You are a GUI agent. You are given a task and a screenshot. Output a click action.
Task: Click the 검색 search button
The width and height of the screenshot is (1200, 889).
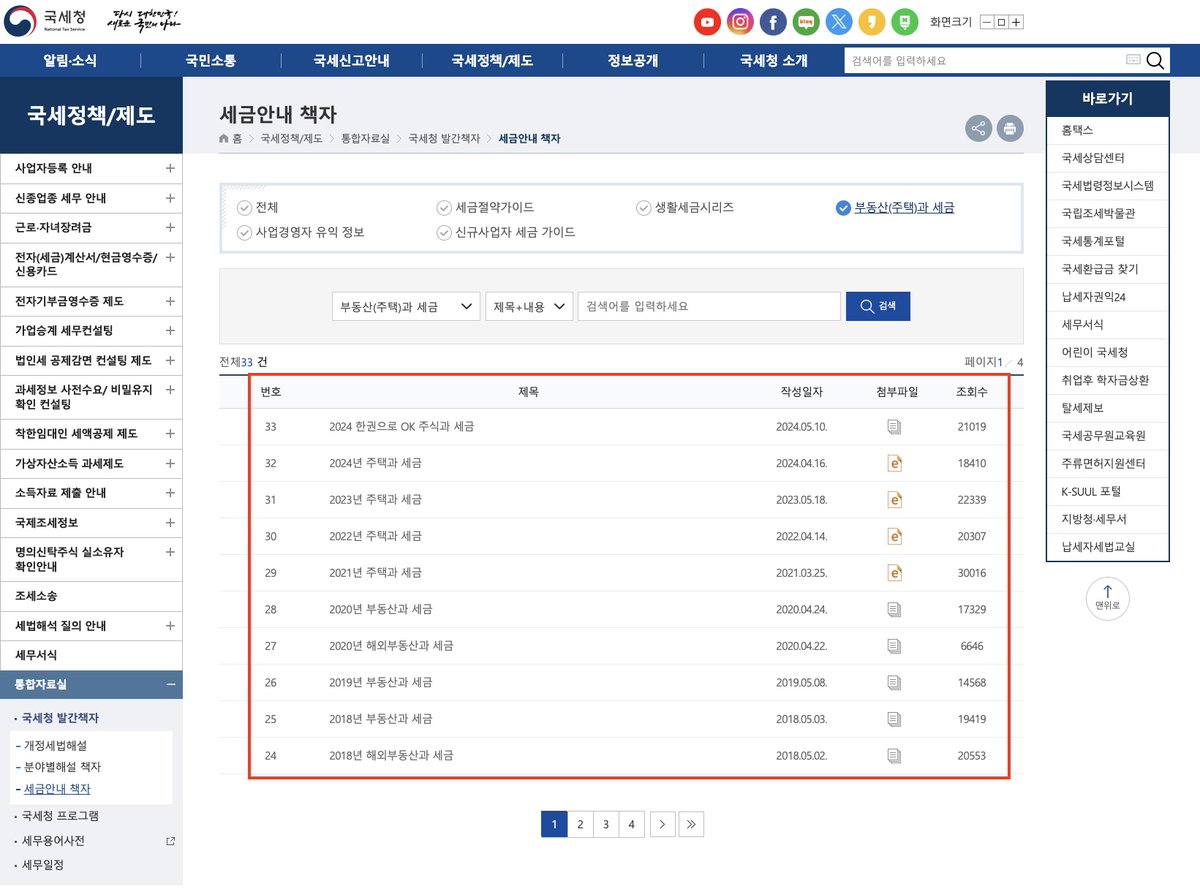point(878,305)
